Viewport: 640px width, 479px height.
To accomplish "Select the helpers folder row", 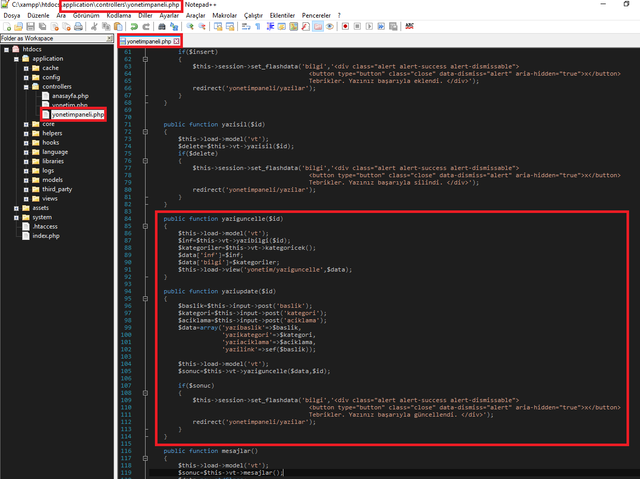I will (52, 133).
